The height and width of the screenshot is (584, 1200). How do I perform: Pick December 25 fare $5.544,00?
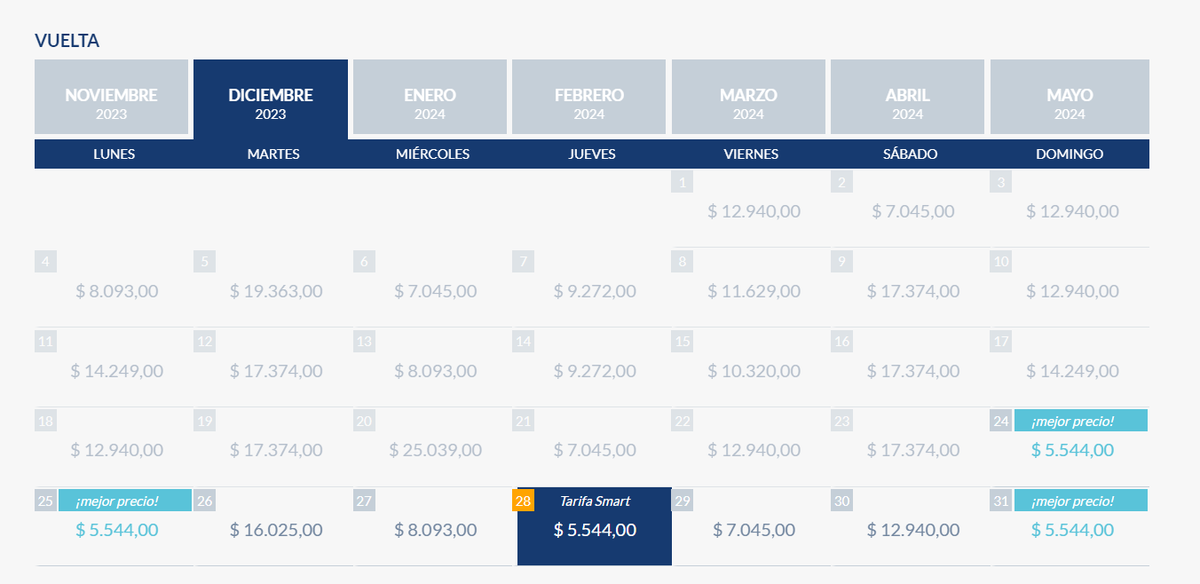pyautogui.click(x=116, y=529)
